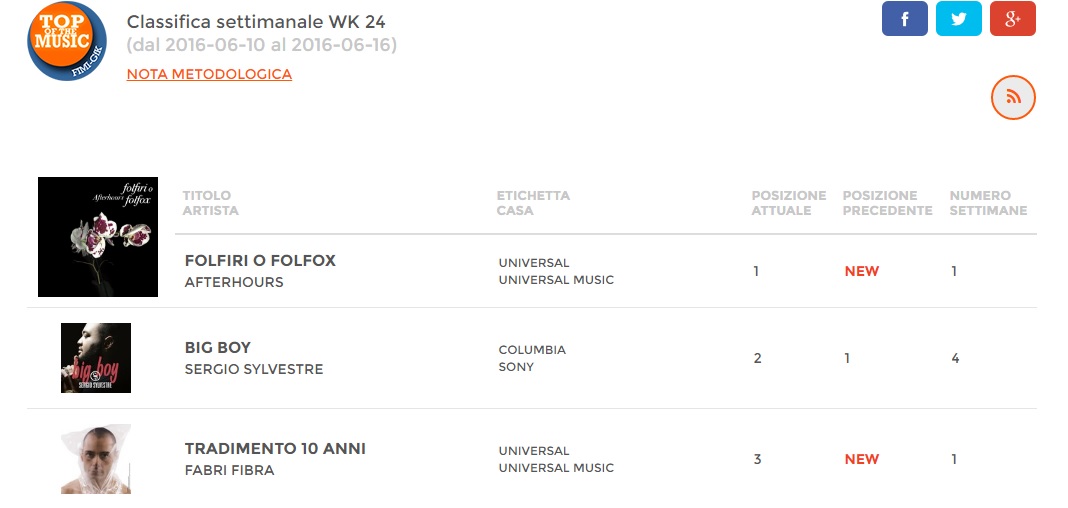This screenshot has height=508, width=1068.
Task: Click the artist name Afterhours
Action: pos(234,282)
